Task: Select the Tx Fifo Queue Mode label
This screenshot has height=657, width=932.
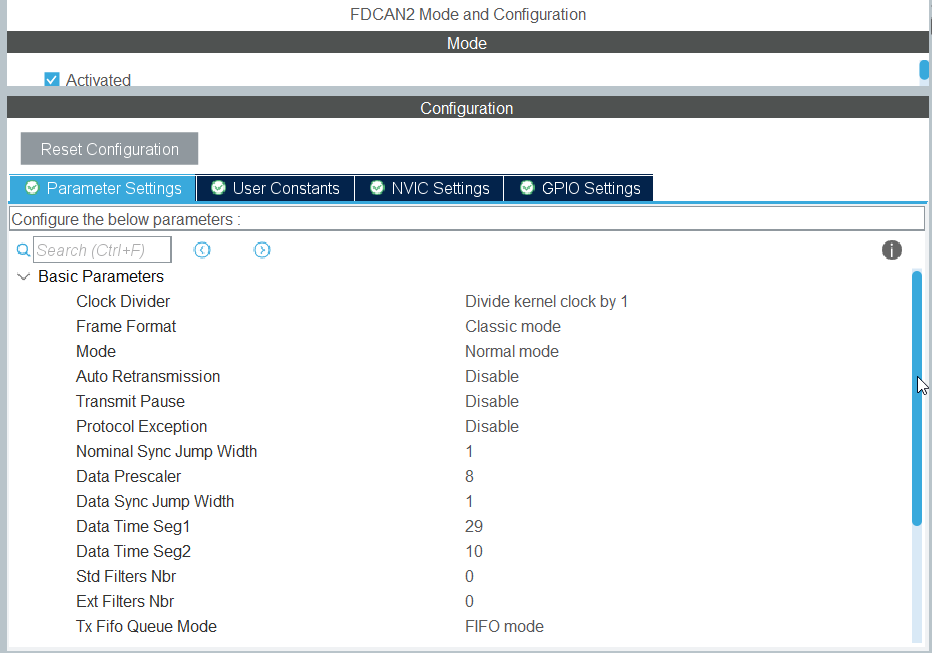Action: click(x=146, y=626)
